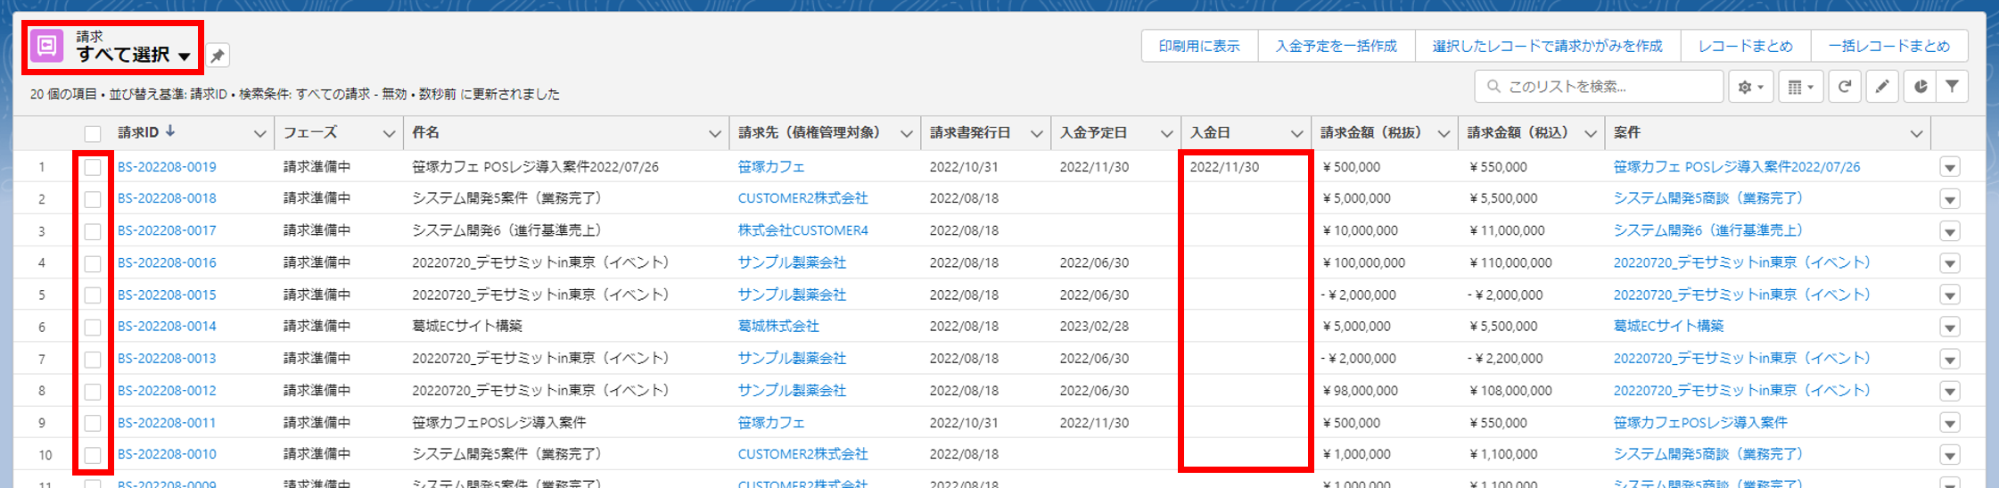Open invoice record BS-202208-0019 link

pos(167,167)
